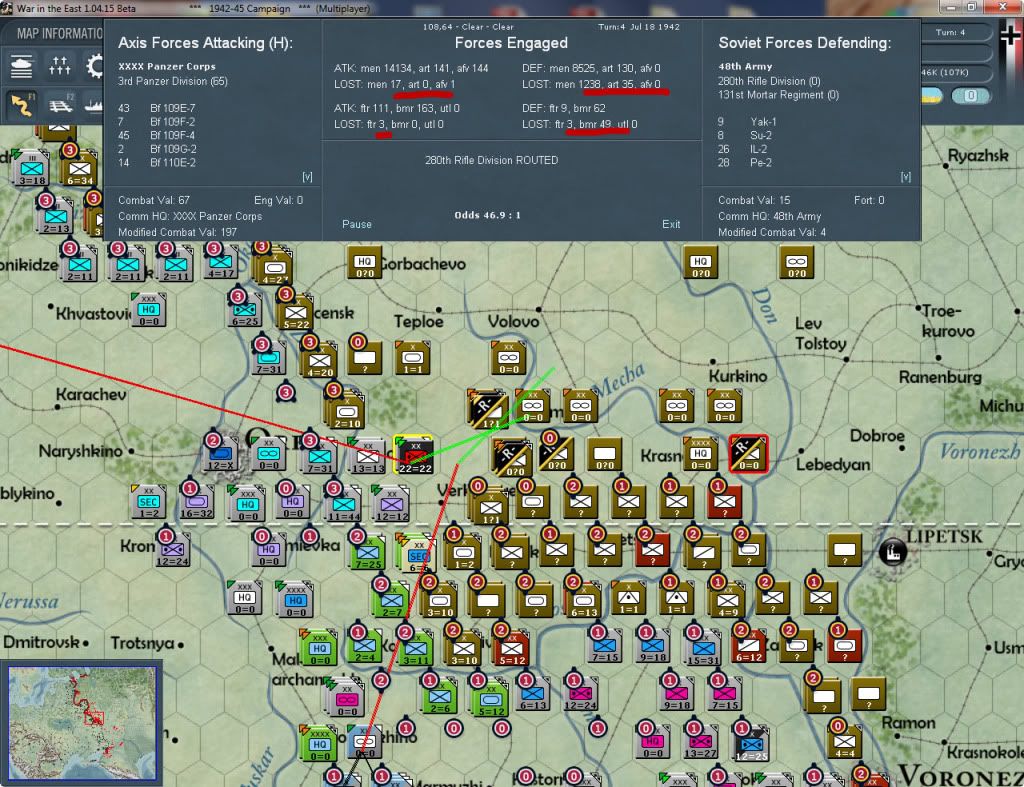This screenshot has height=787, width=1024.
Task: Exit the combat report window
Action: (x=671, y=224)
